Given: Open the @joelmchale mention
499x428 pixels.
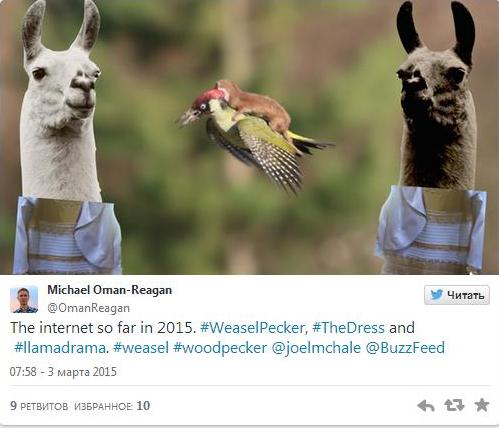Looking at the screenshot, I should coord(316,348).
